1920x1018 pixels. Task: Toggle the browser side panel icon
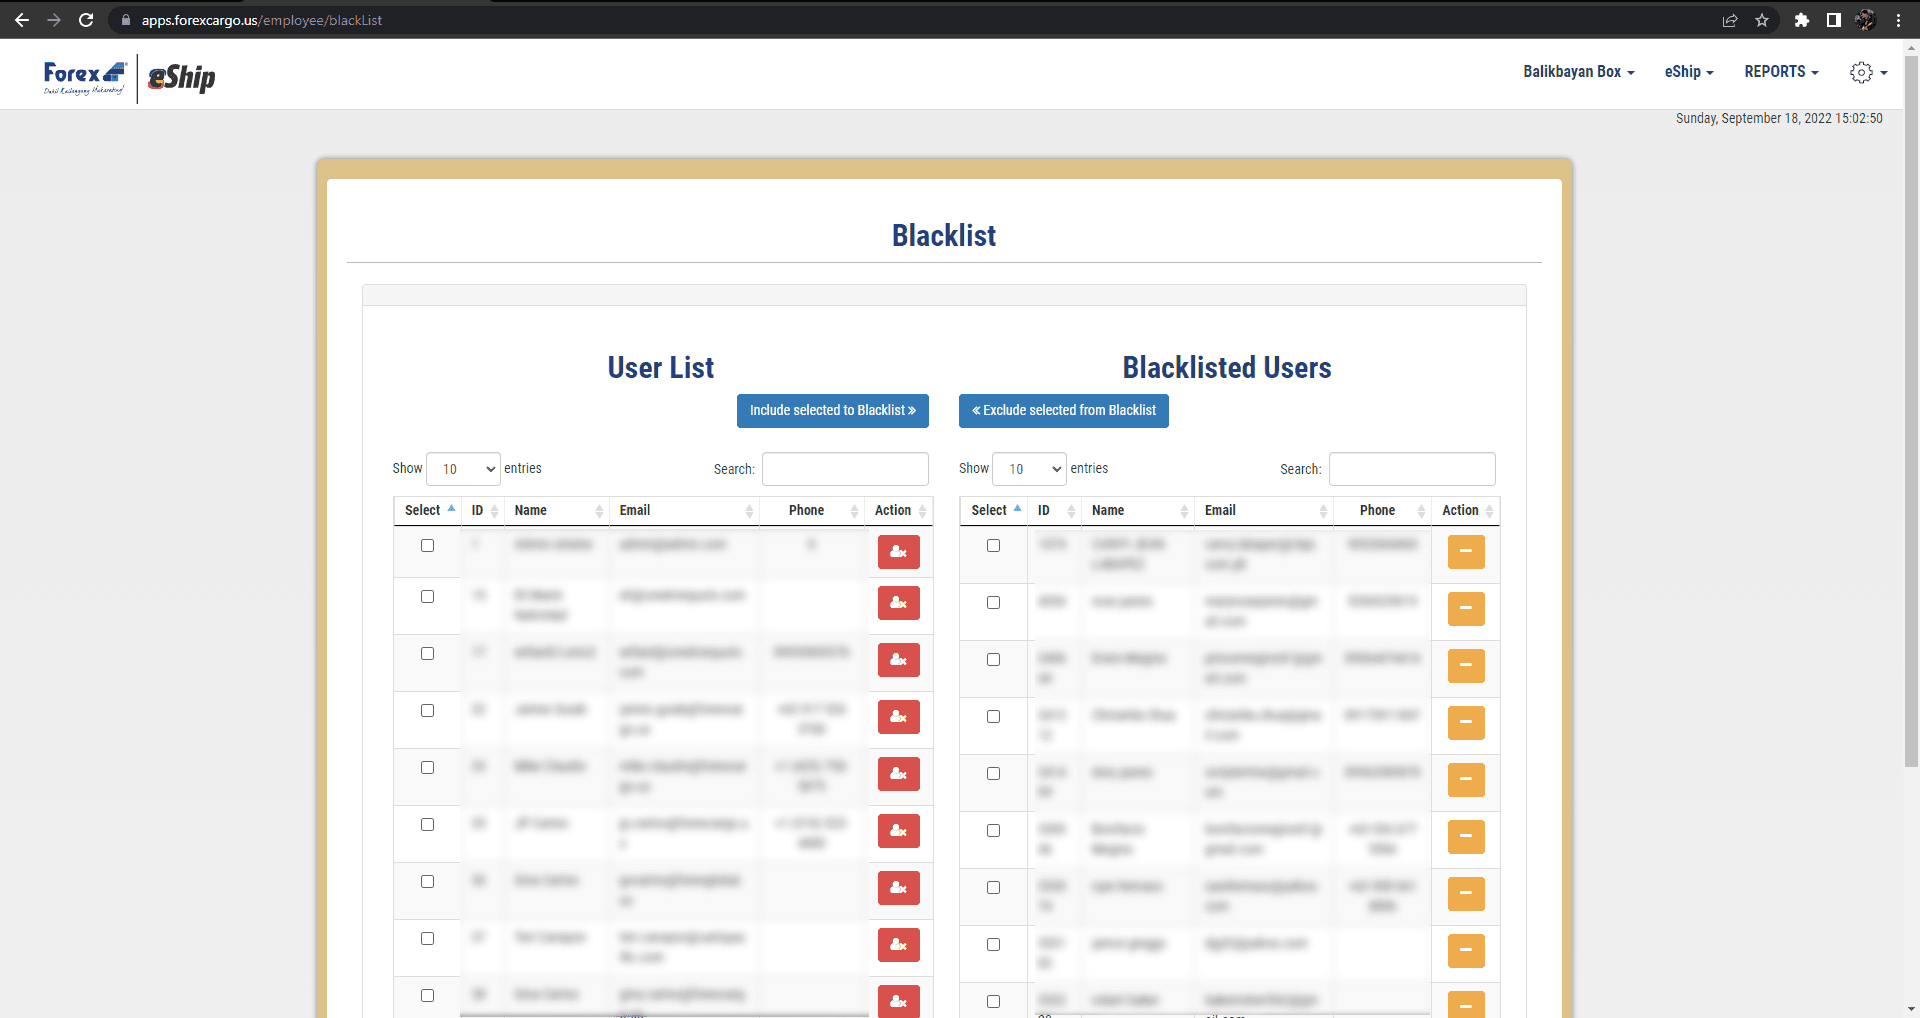pos(1834,20)
